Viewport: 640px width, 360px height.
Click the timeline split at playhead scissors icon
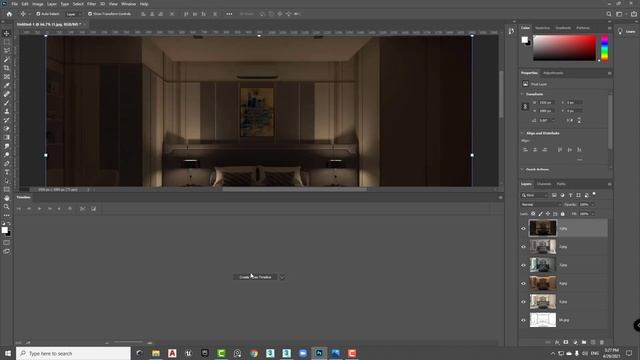click(x=82, y=209)
